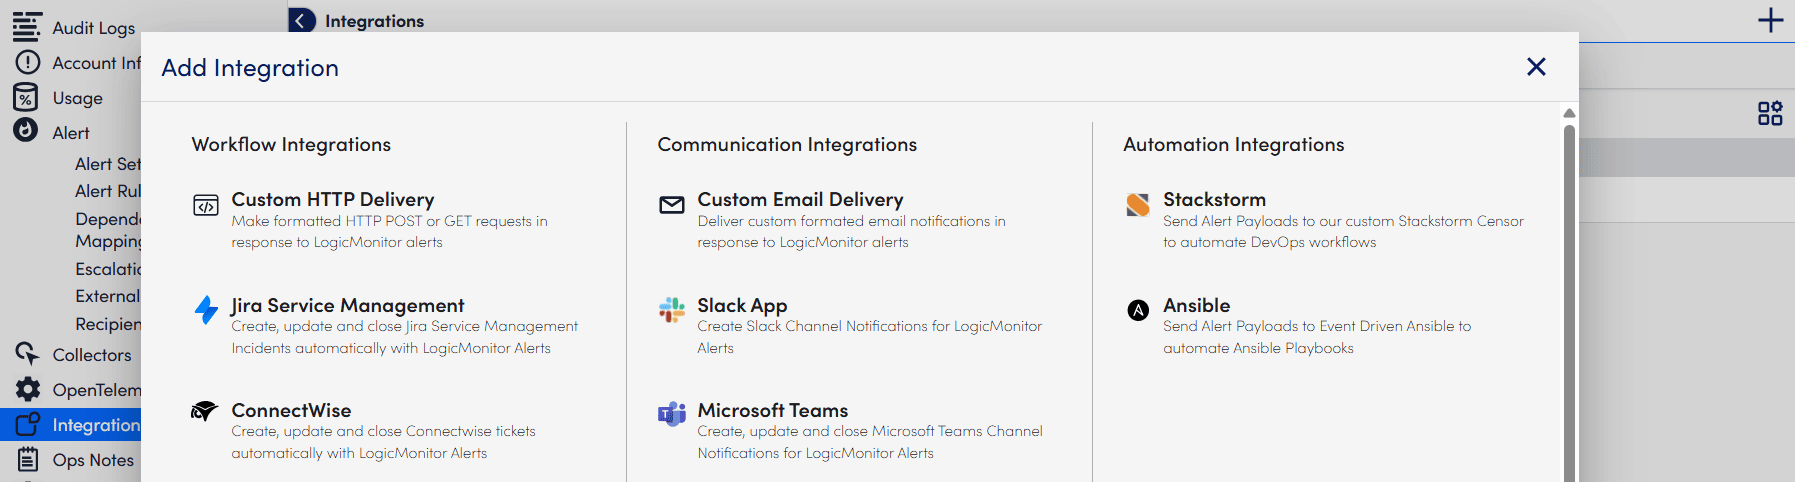Choose the Slack App integration title
1795x482 pixels.
click(x=742, y=305)
